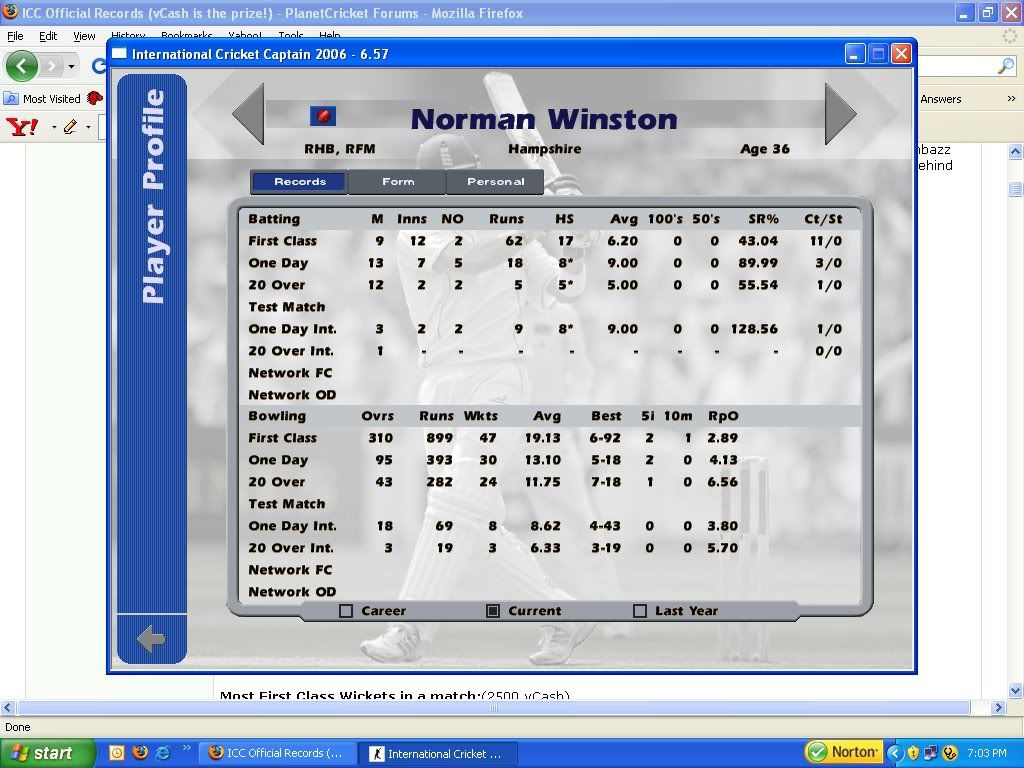Click the game window title bar icon
Screen dimensions: 1024x768
[119, 54]
